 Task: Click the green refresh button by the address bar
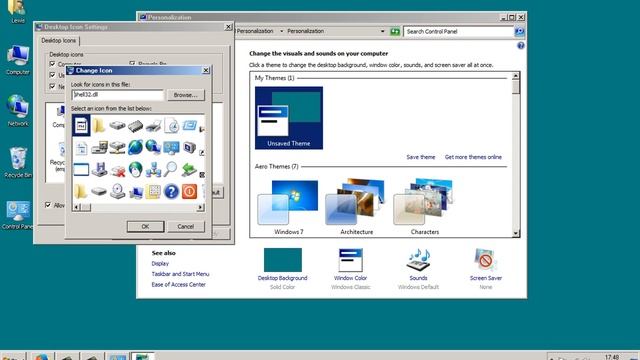(395, 31)
